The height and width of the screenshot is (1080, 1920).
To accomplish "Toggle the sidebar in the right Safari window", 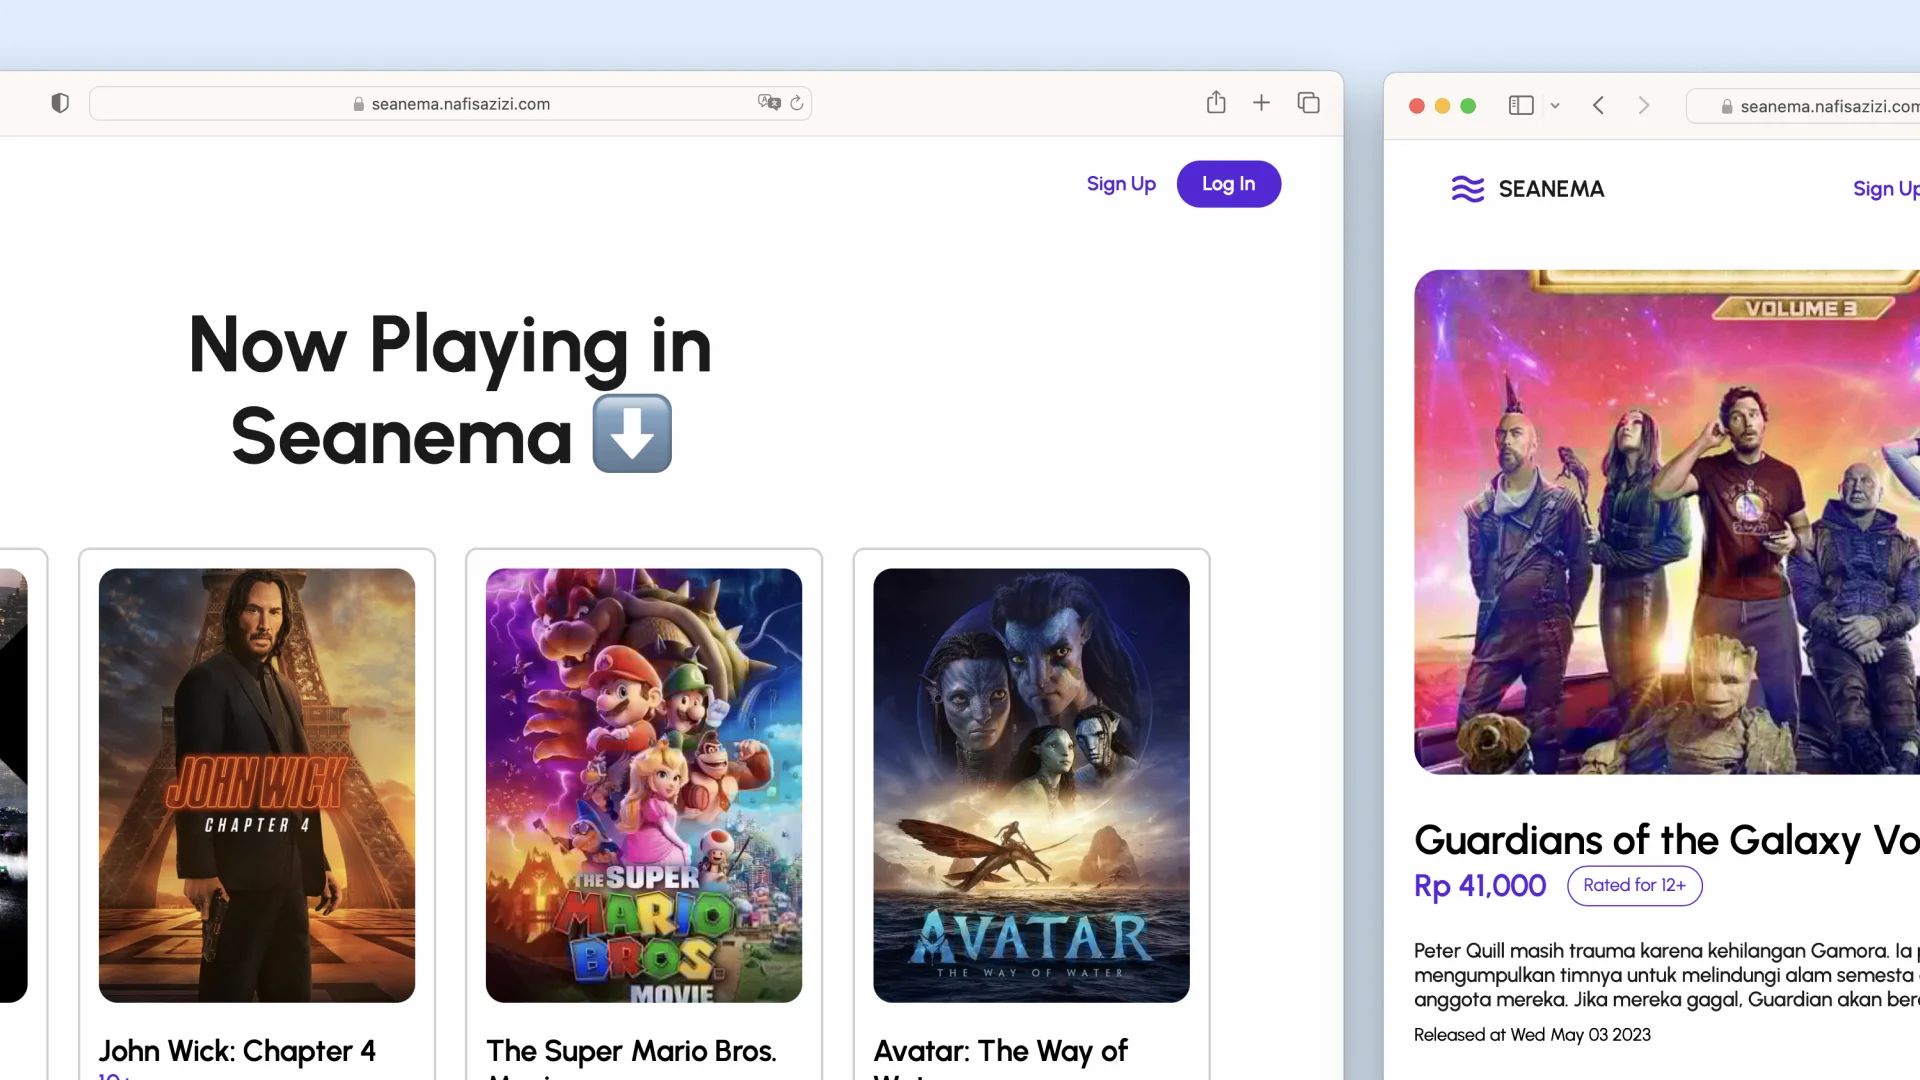I will tap(1520, 105).
